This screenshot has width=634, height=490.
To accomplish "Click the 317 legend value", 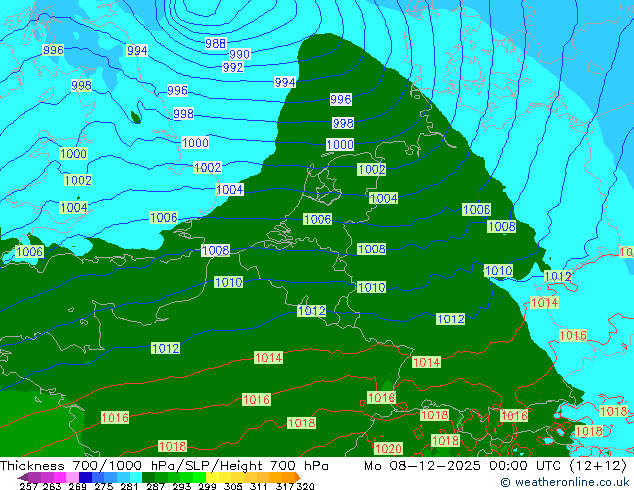I will coord(285,486).
